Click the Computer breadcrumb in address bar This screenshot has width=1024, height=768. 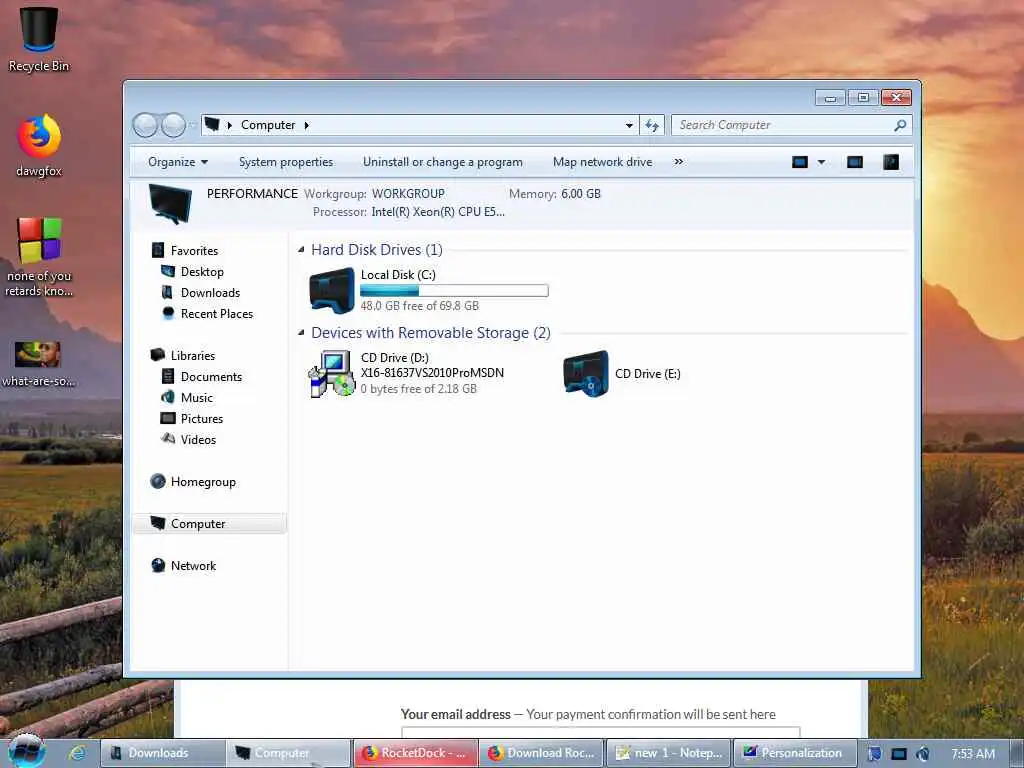[268, 125]
